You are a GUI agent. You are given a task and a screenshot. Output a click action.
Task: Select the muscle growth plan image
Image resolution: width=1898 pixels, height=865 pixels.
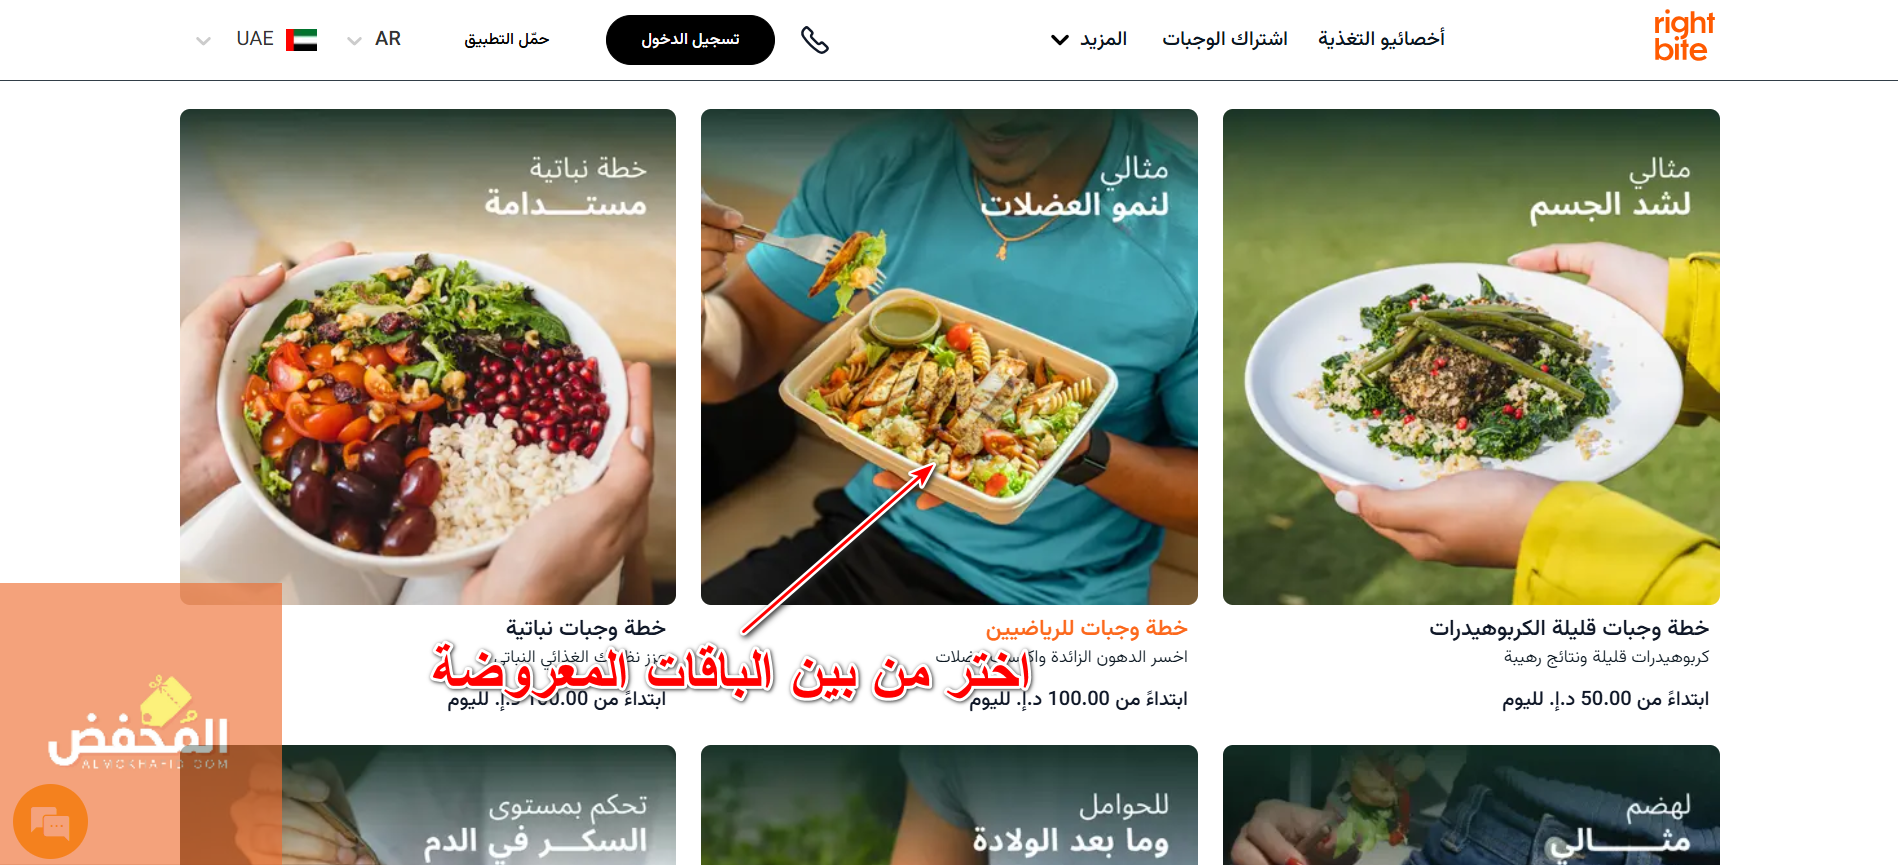tap(949, 357)
